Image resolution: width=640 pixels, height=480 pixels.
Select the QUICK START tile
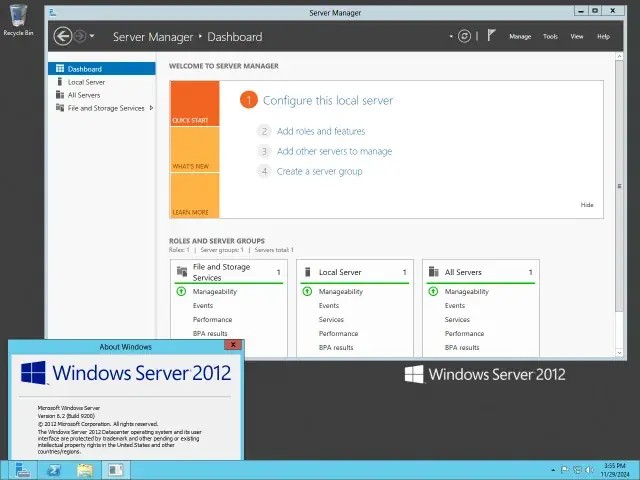click(x=195, y=103)
